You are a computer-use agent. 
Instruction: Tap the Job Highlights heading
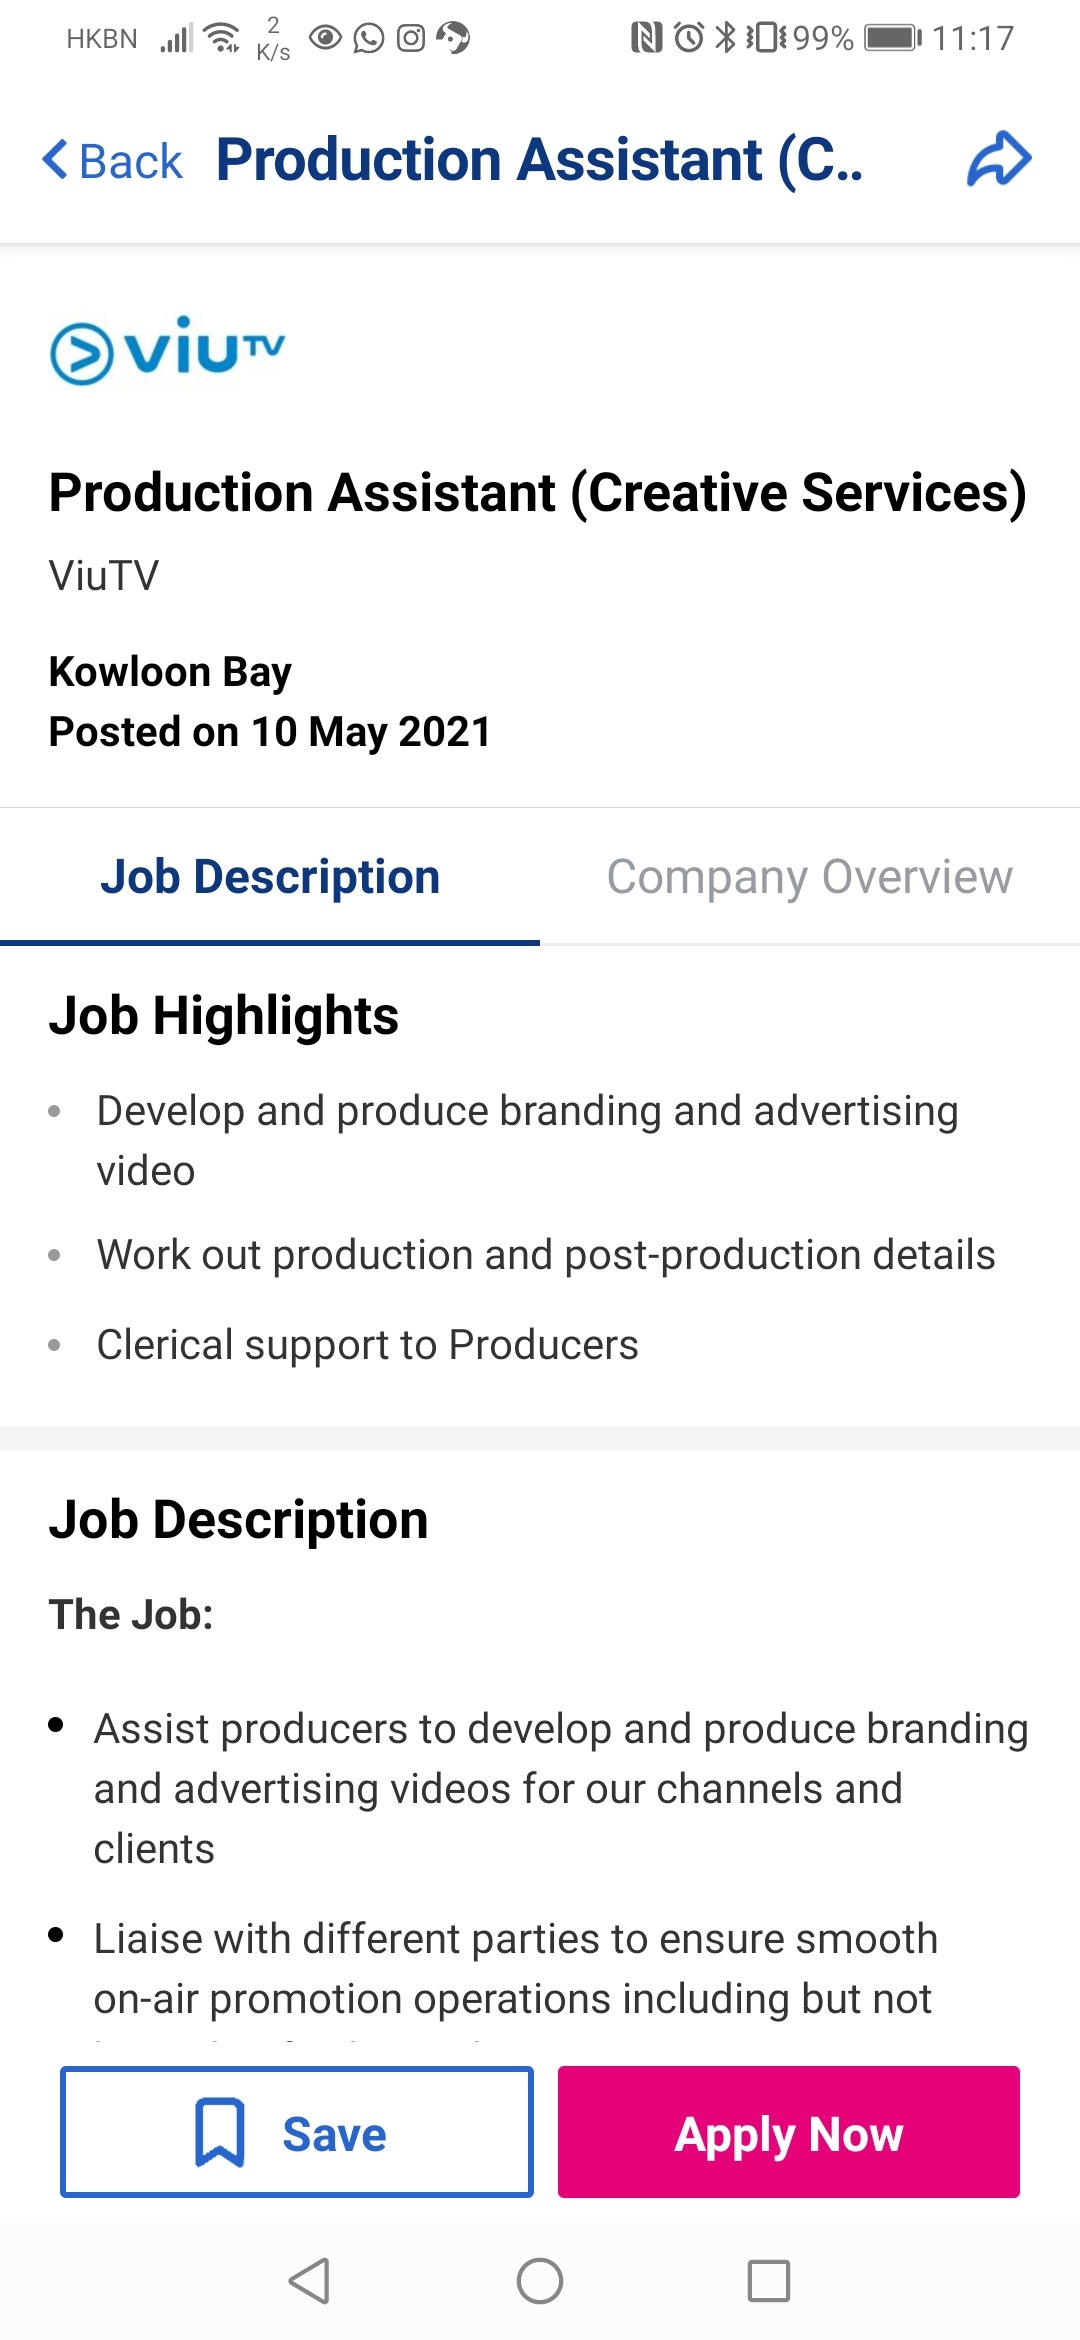(x=224, y=1016)
